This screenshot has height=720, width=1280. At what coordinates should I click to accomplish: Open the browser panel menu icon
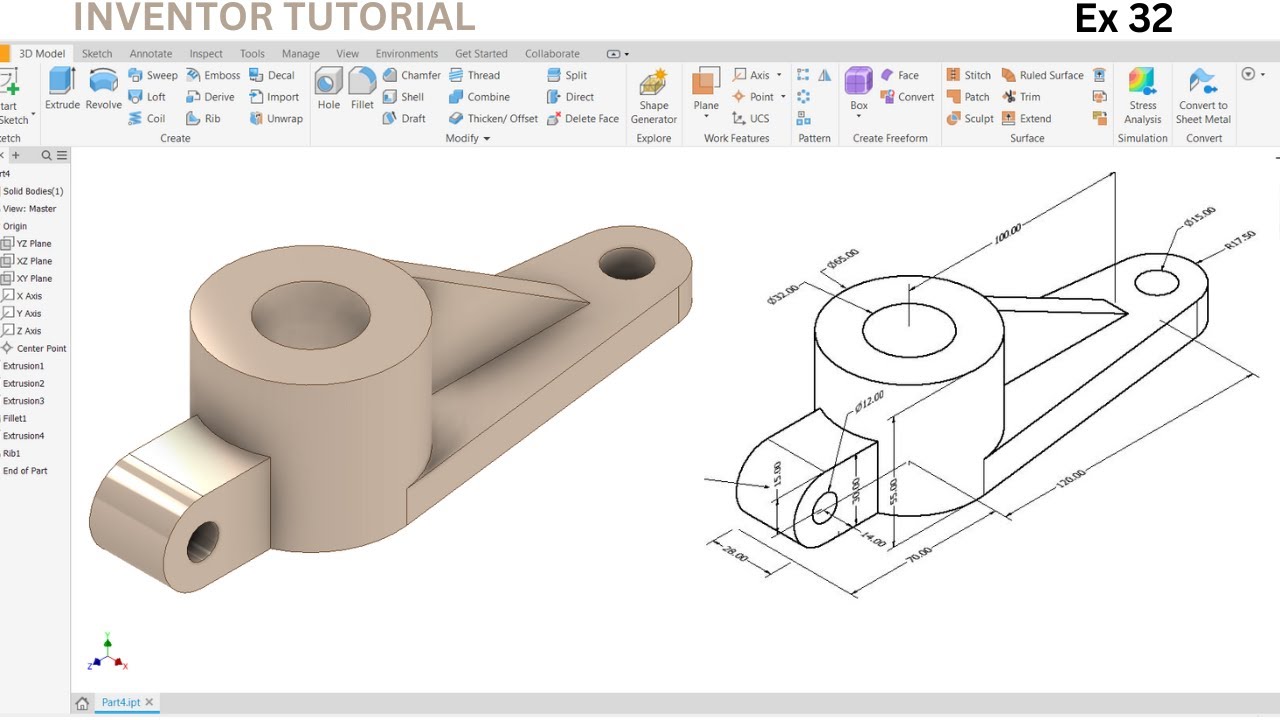62,156
